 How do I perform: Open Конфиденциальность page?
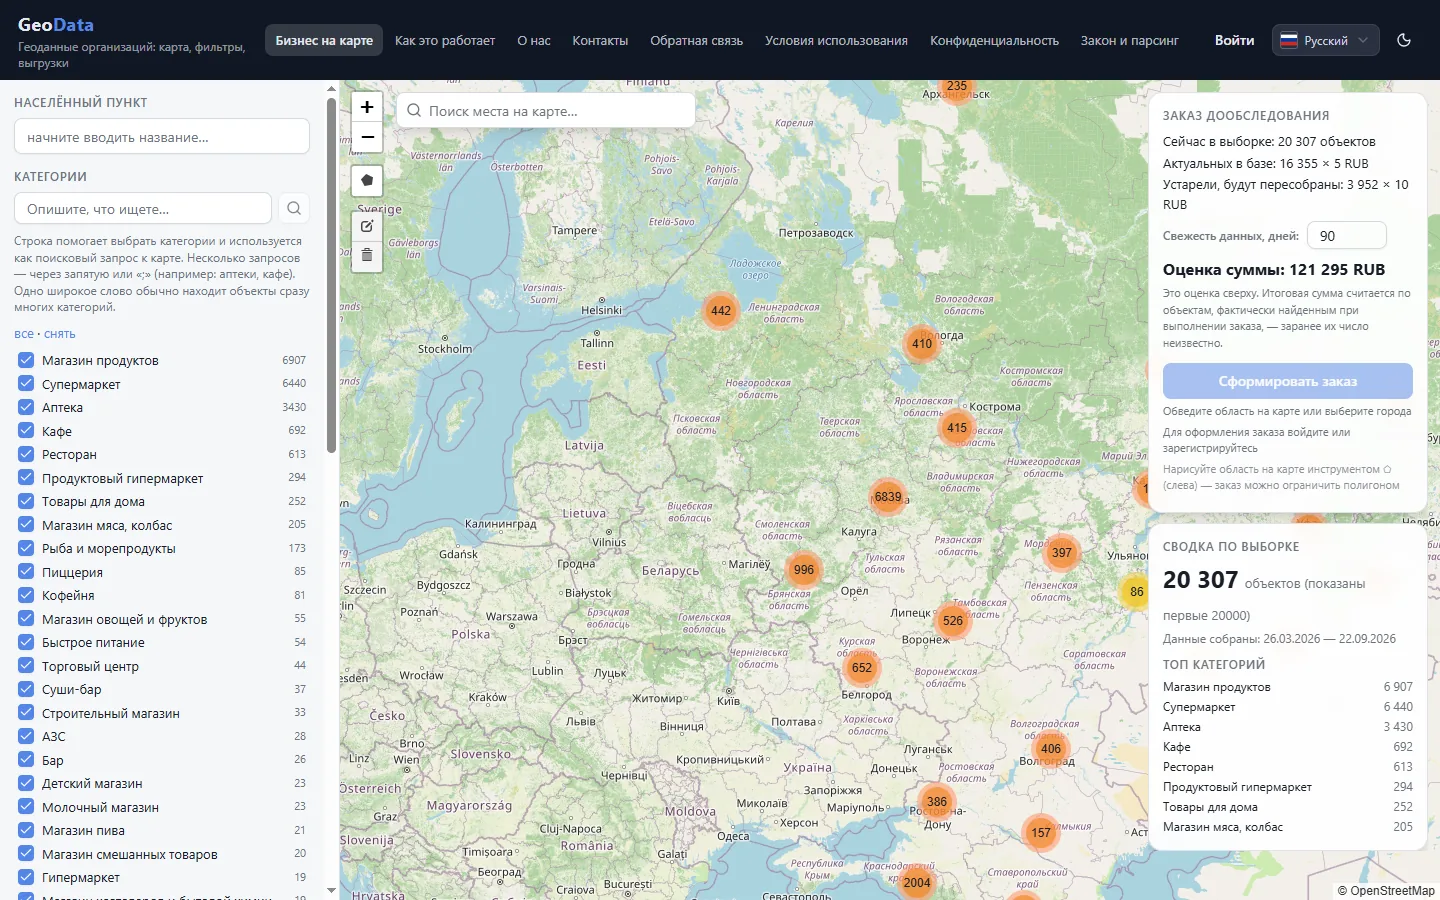(994, 40)
